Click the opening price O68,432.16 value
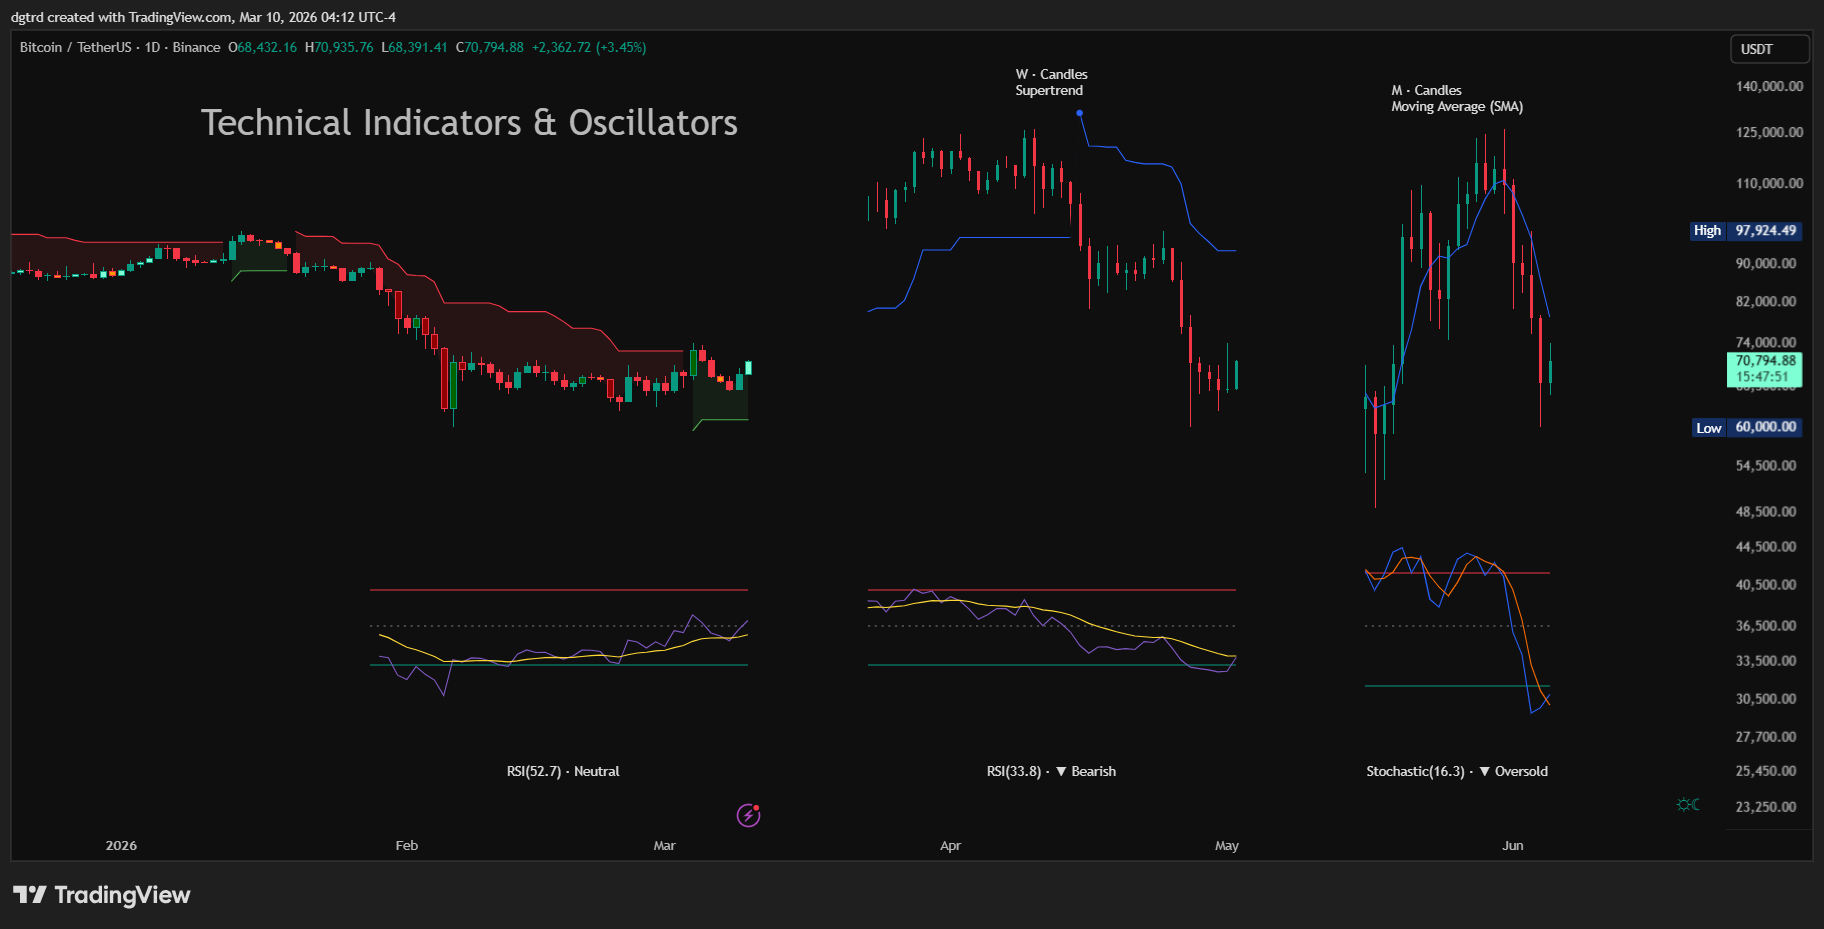Viewport: 1824px width, 929px height. point(262,47)
